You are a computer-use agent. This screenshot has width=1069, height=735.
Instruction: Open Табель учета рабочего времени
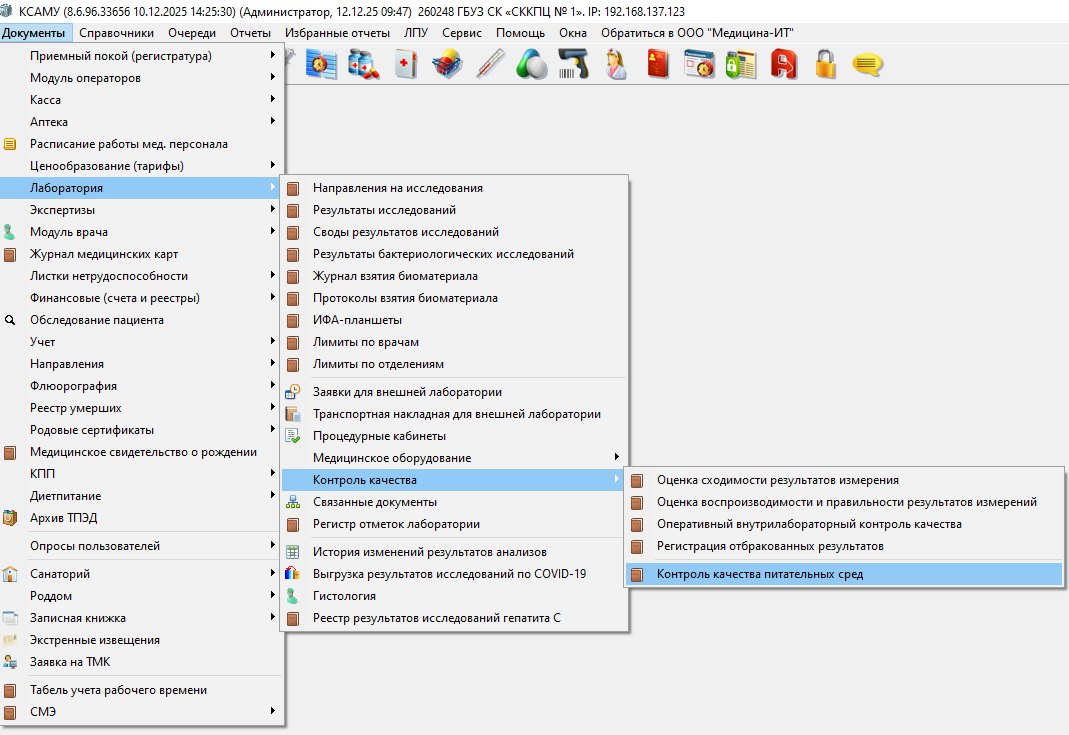[118, 690]
